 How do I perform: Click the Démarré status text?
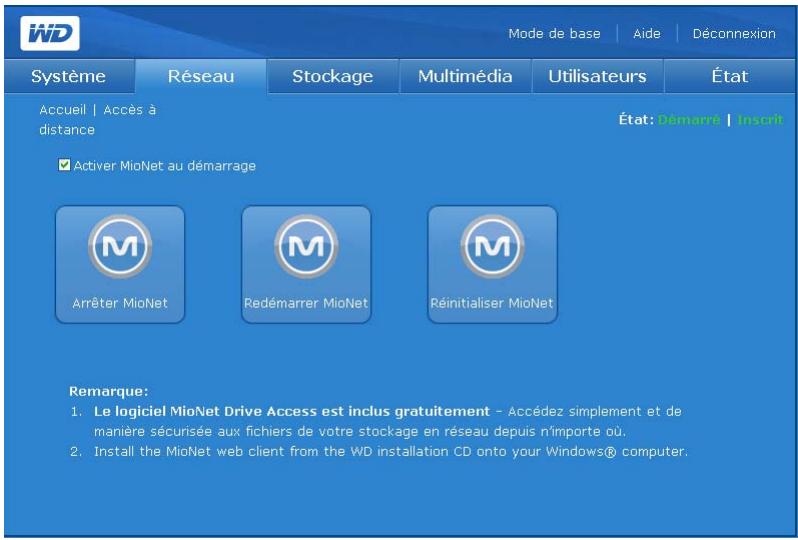(x=689, y=120)
